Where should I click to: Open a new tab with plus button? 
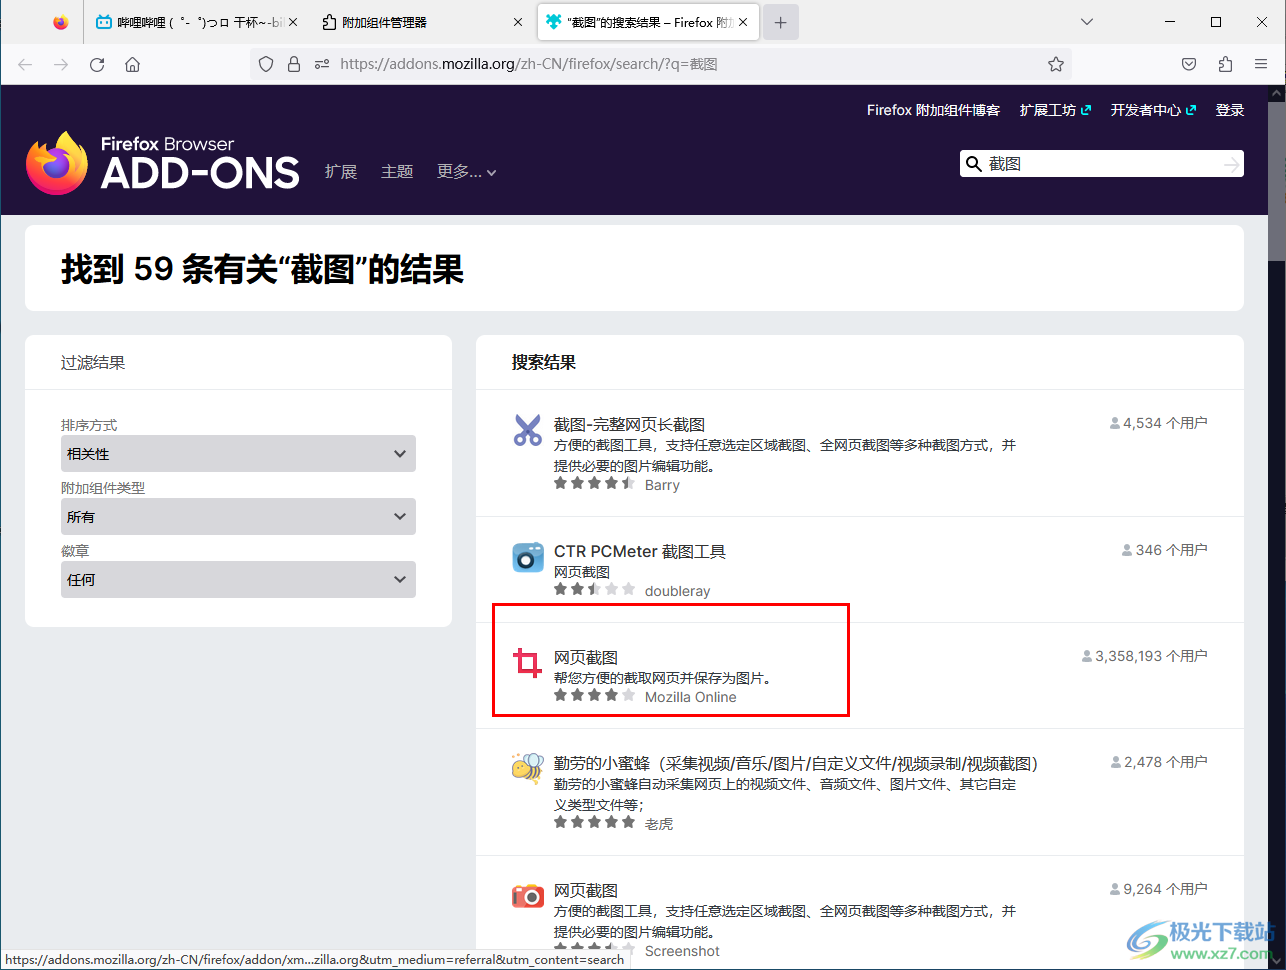tap(781, 22)
